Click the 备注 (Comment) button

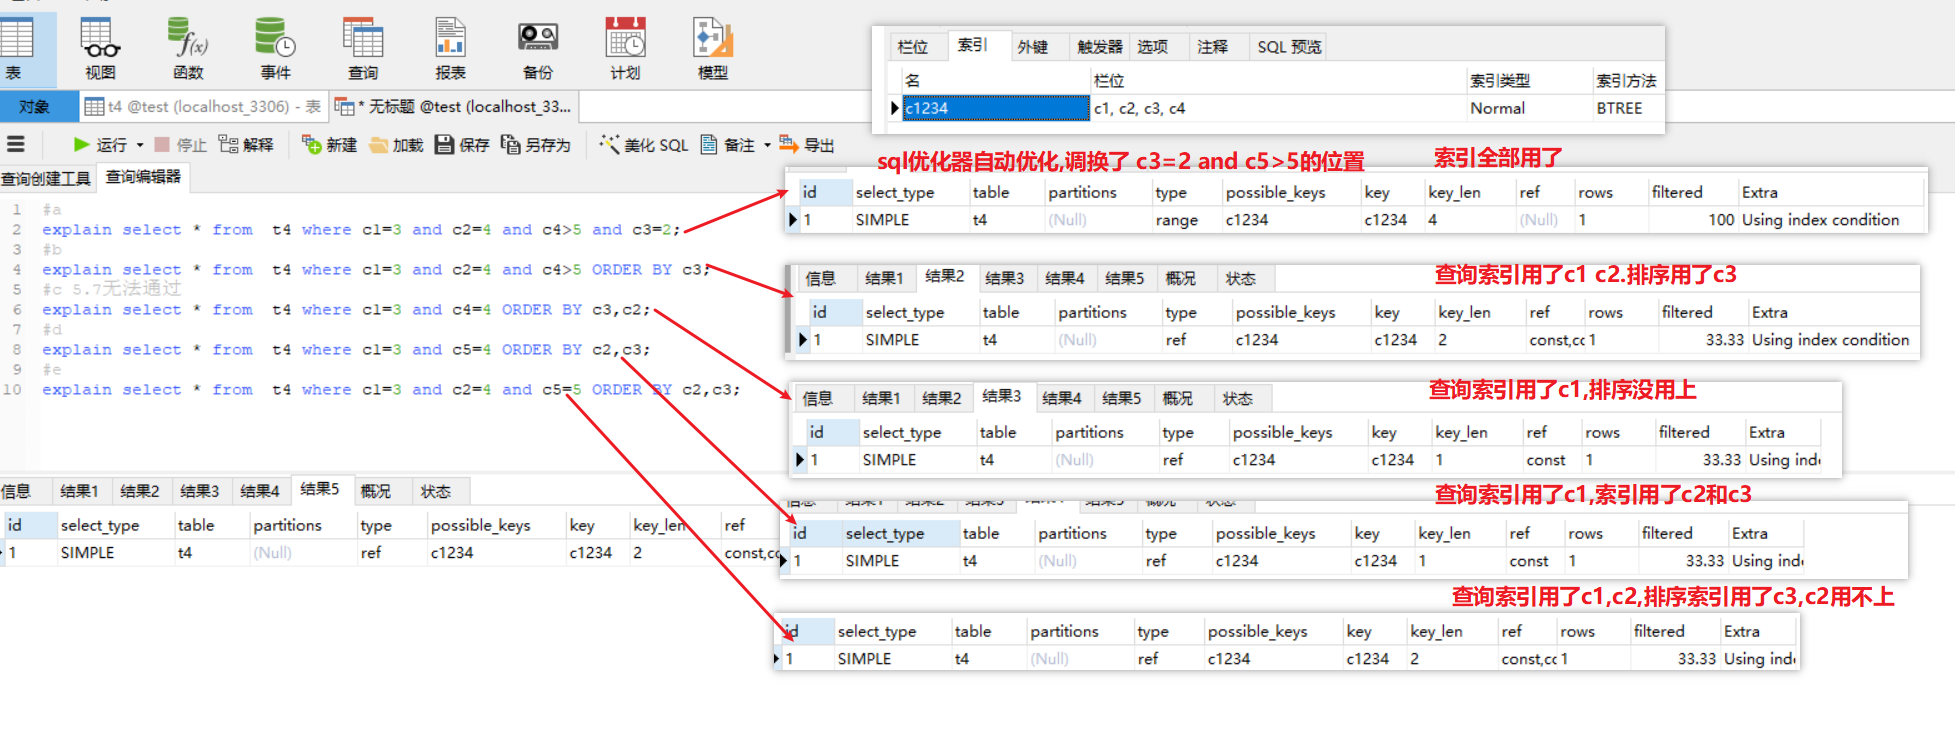click(728, 145)
